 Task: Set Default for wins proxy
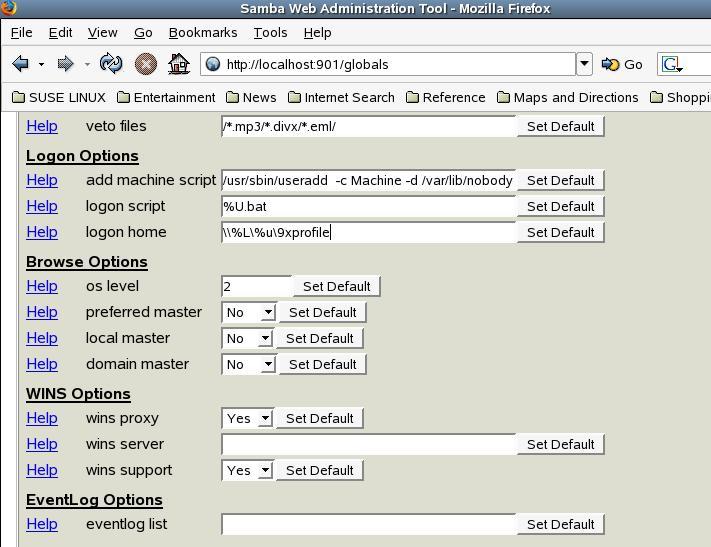(320, 418)
